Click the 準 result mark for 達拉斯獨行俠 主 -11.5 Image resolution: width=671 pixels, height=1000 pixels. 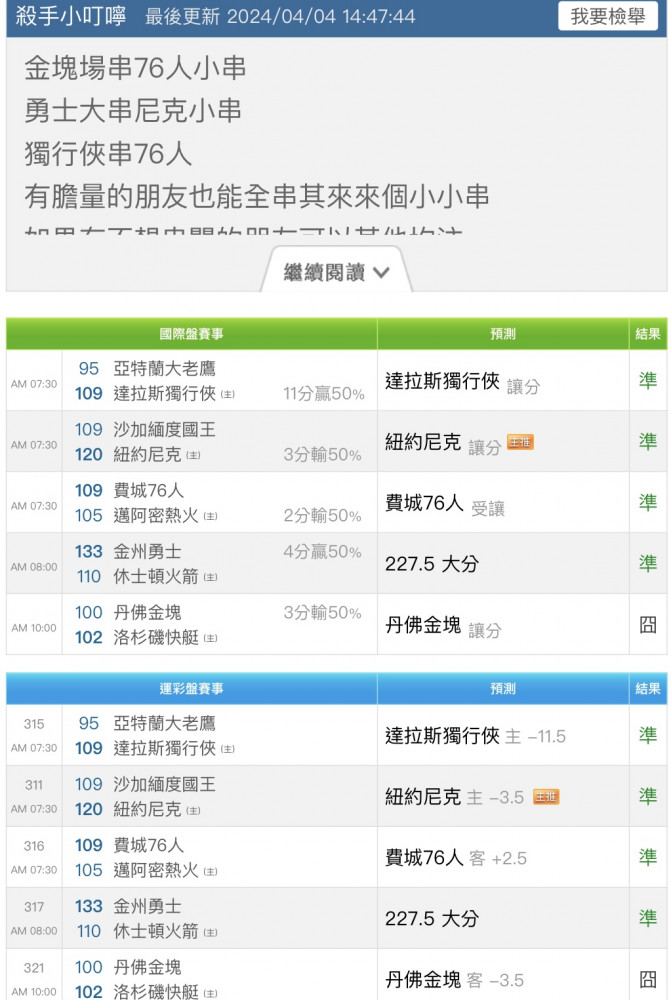pyautogui.click(x=647, y=735)
